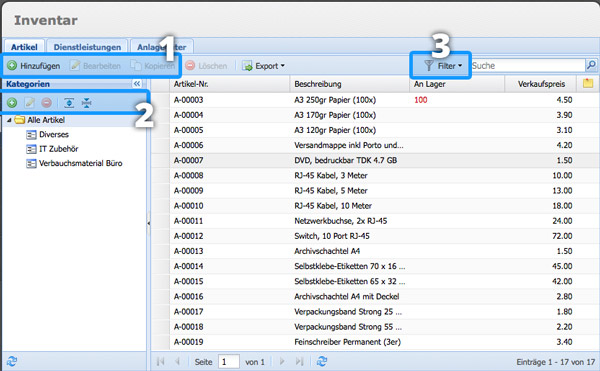Click the category edit pencil icon
600x371 pixels.
(29, 103)
